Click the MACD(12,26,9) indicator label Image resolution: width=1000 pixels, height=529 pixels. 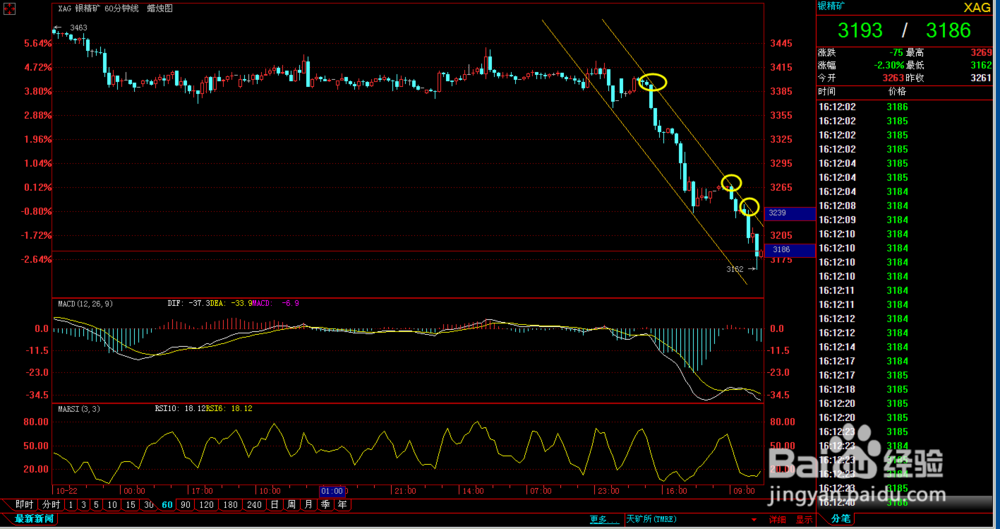[83, 304]
